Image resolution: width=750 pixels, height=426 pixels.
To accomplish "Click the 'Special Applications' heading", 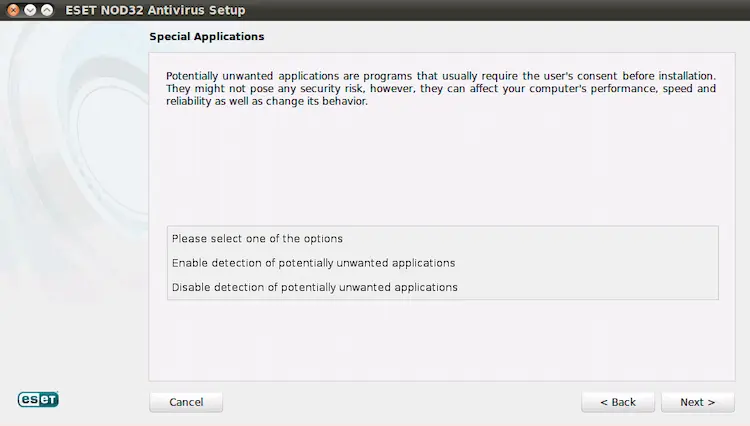I will 207,37.
